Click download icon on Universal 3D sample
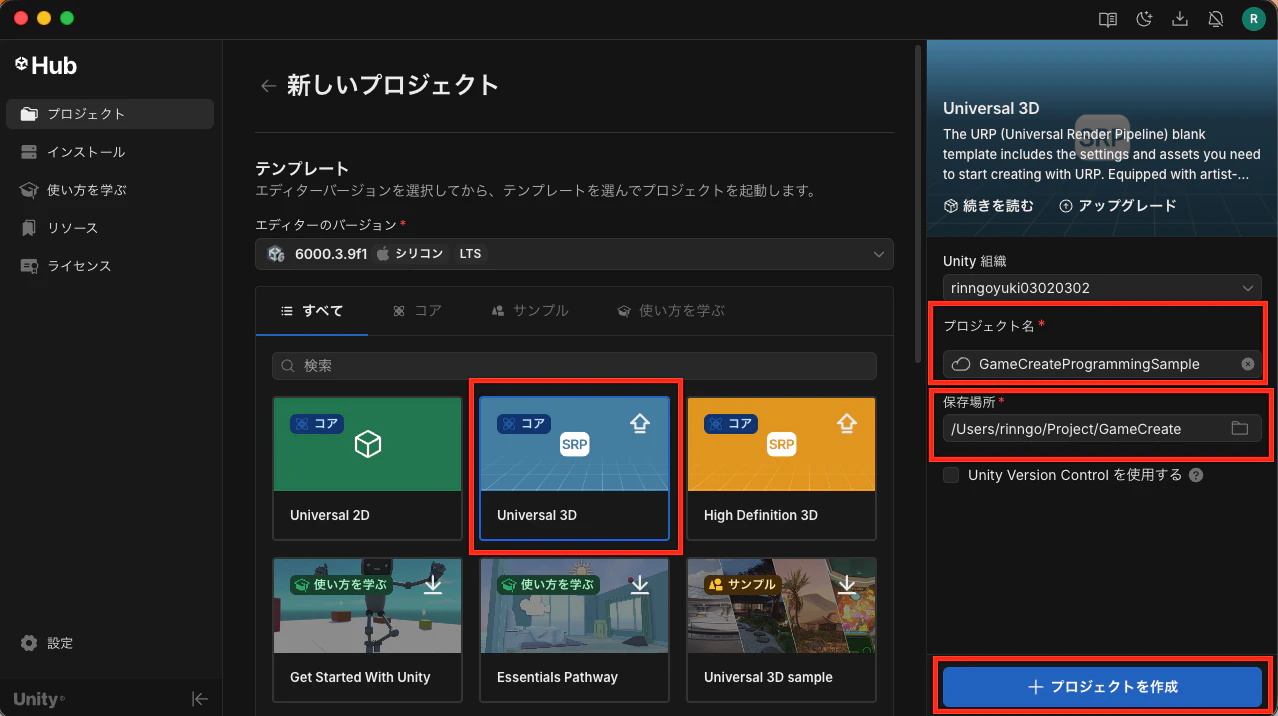This screenshot has width=1278, height=716. click(847, 583)
